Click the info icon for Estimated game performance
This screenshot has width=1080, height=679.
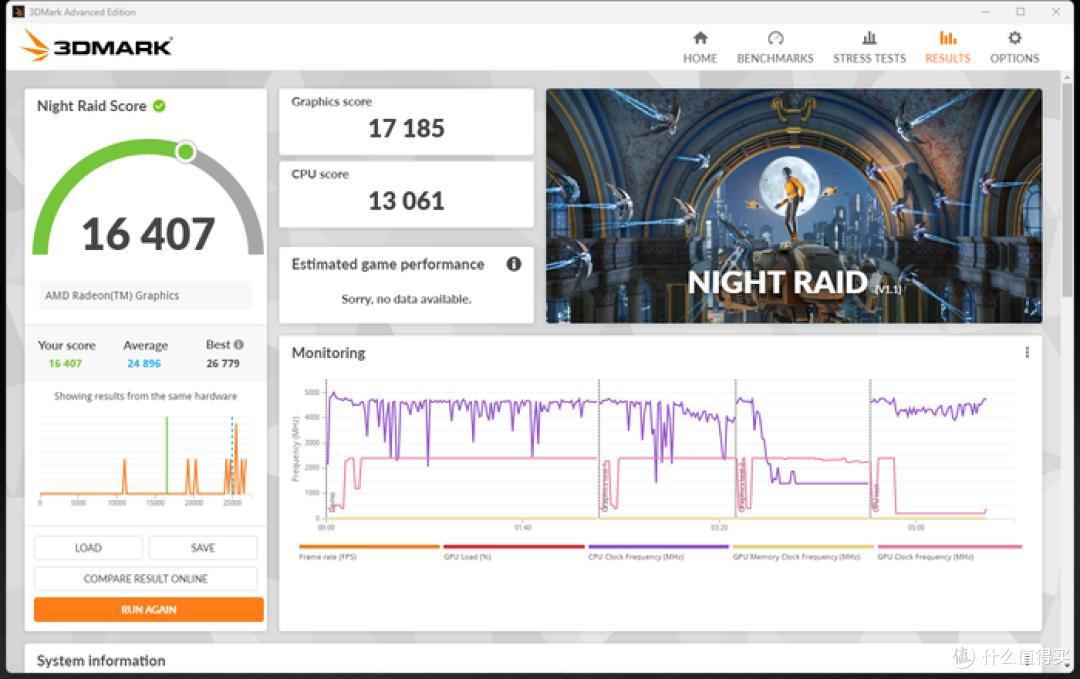(514, 264)
